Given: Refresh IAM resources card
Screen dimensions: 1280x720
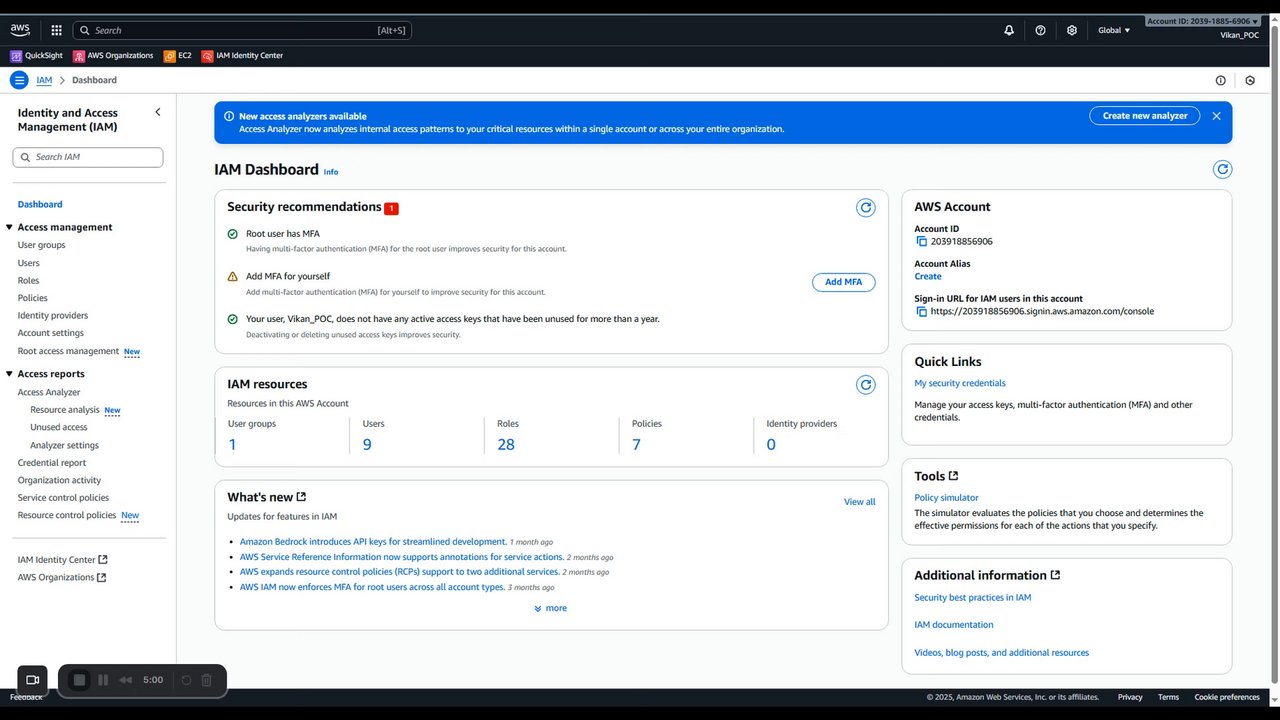Looking at the screenshot, I should (866, 384).
